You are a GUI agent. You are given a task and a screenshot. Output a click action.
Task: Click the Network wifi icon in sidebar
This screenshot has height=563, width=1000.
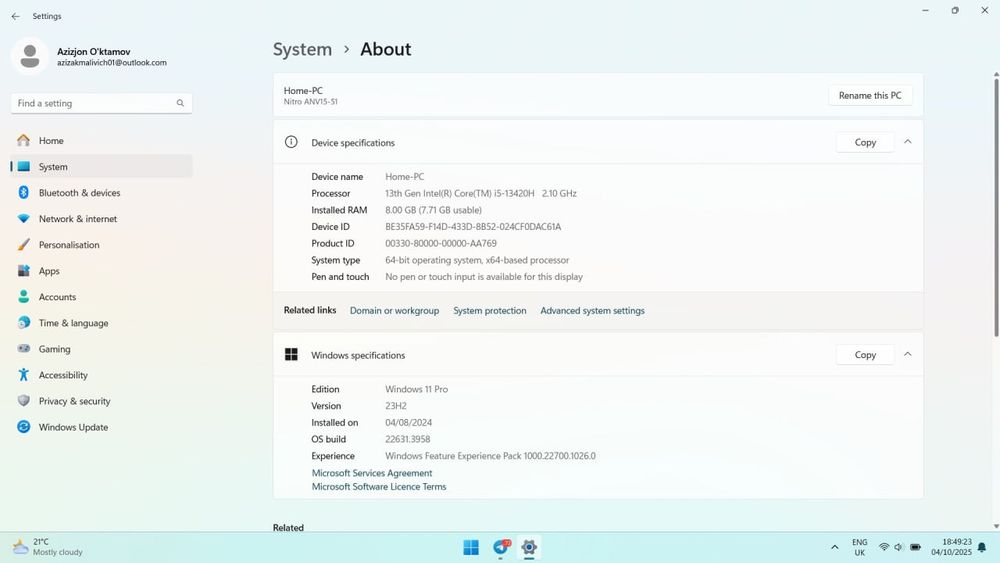(24, 219)
